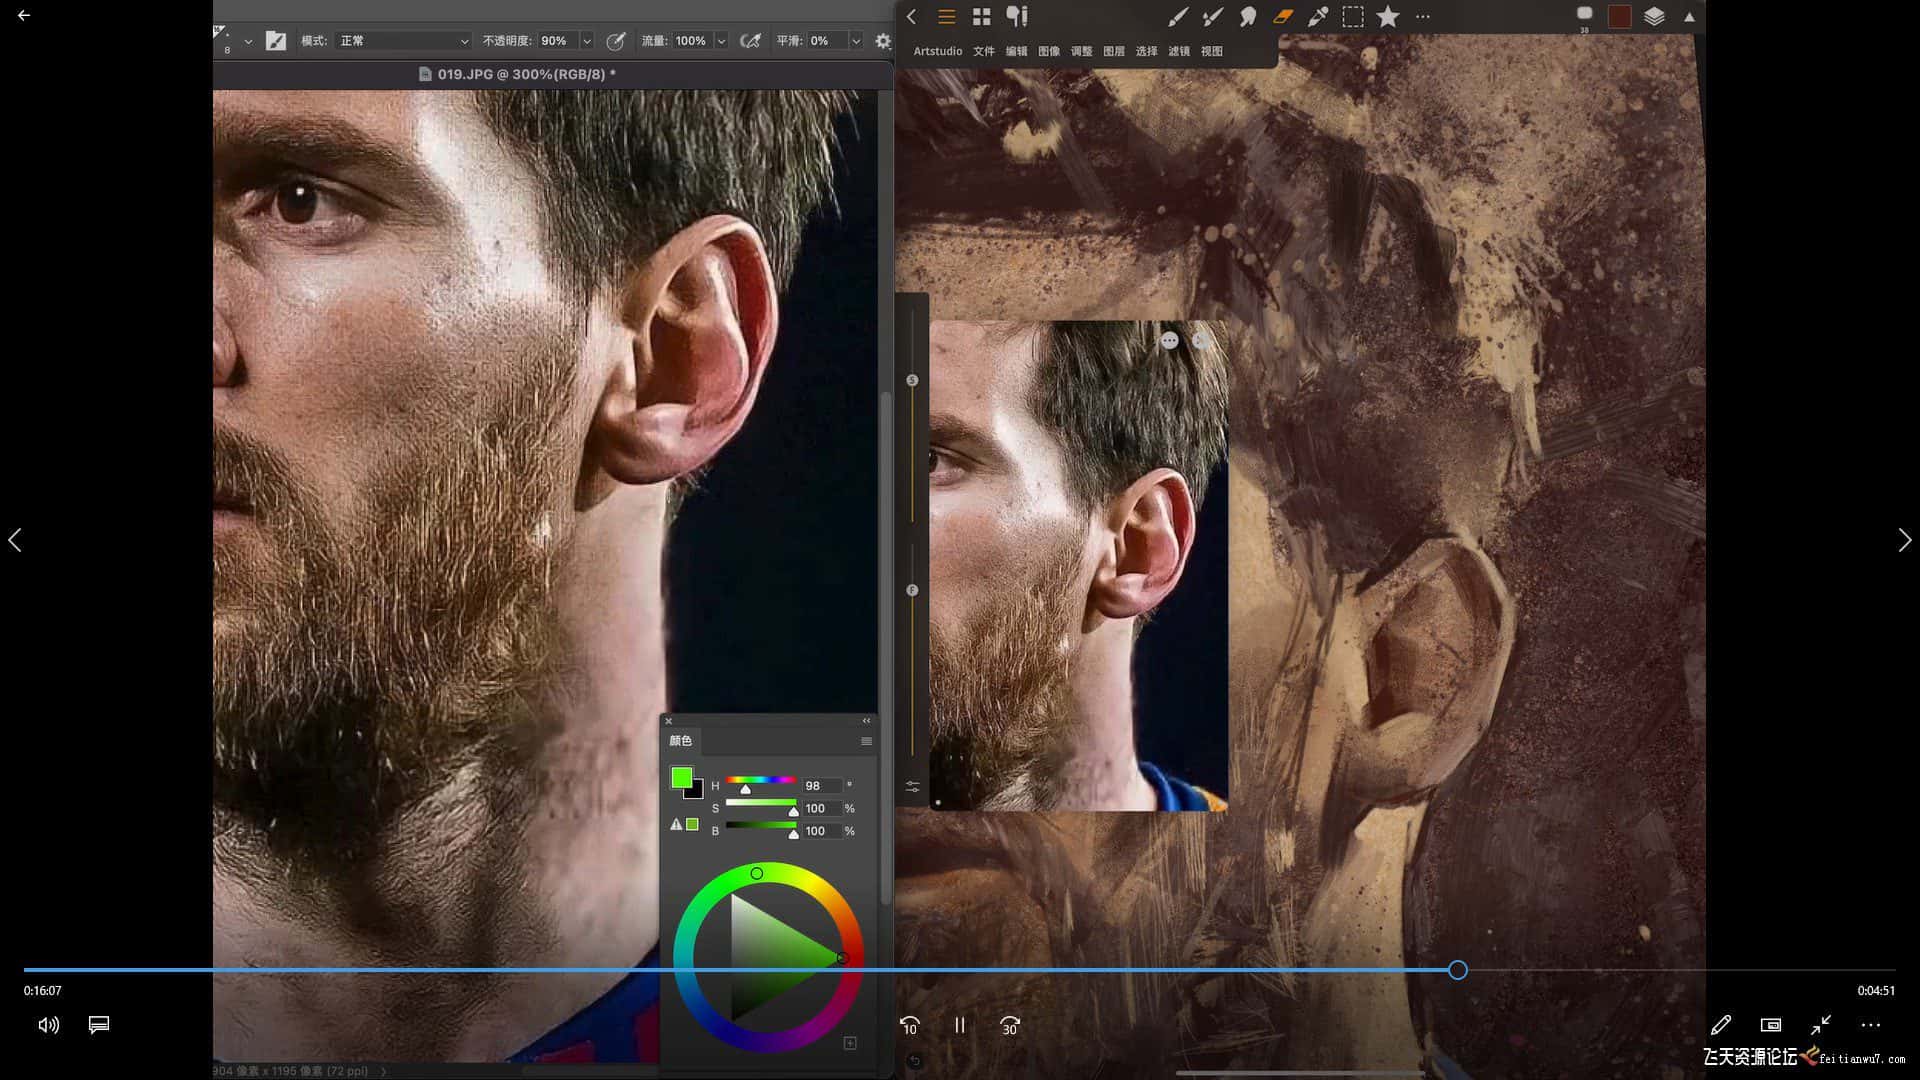The image size is (1920, 1080).
Task: Toggle pressure-for-opacity button beside 不透明度
Action: click(616, 41)
